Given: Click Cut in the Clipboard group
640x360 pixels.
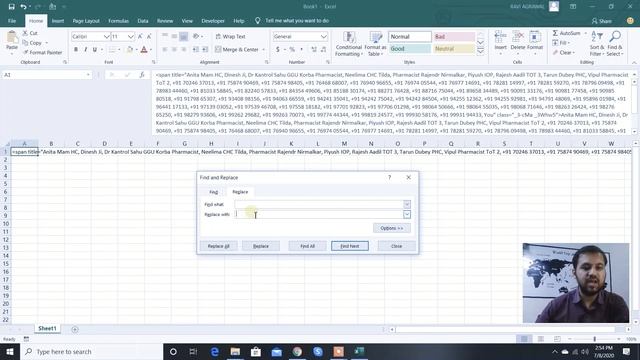Looking at the screenshot, I should pyautogui.click(x=30, y=33).
